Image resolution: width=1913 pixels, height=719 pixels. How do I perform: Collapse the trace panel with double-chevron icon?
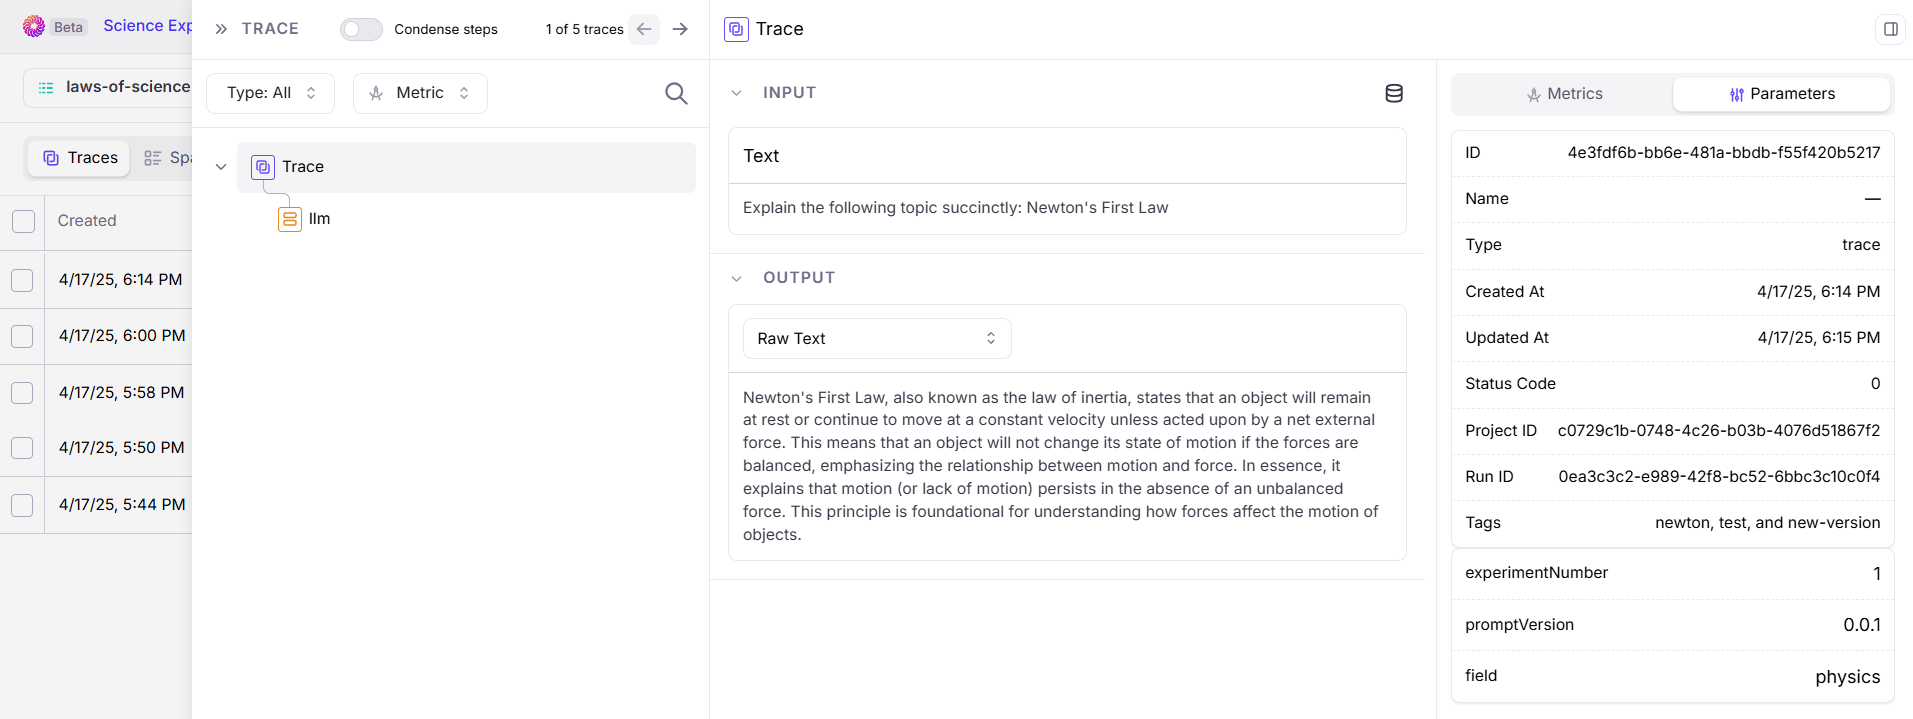[221, 29]
